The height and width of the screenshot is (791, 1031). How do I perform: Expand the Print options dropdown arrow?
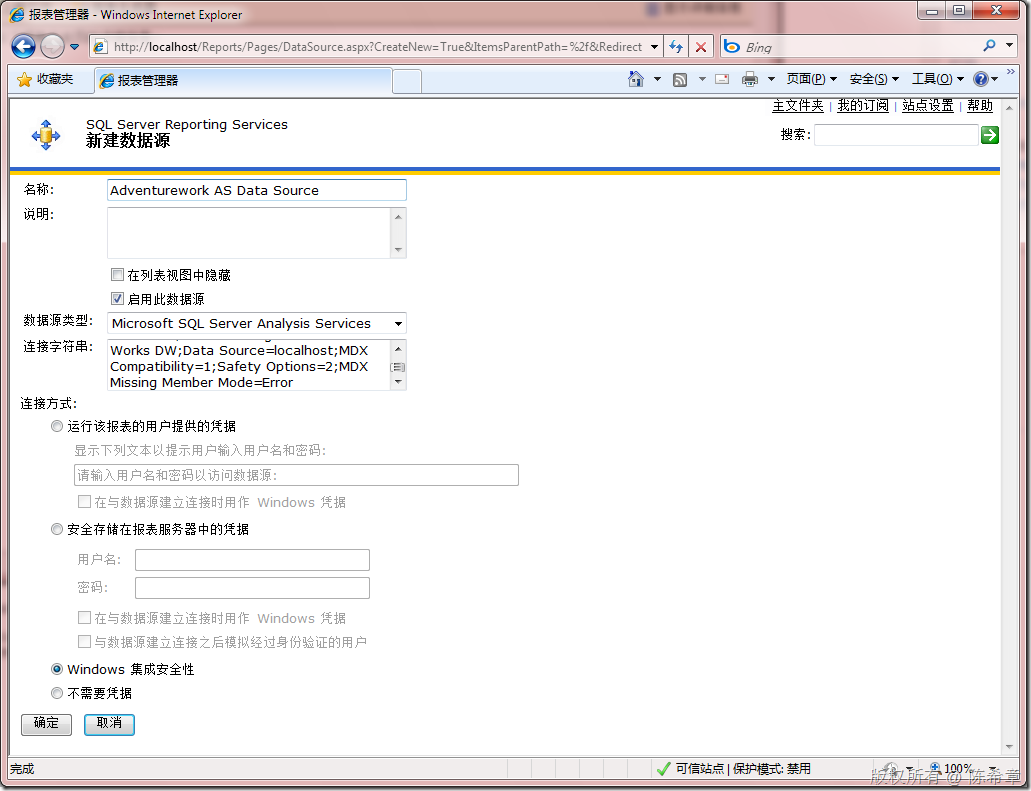771,80
